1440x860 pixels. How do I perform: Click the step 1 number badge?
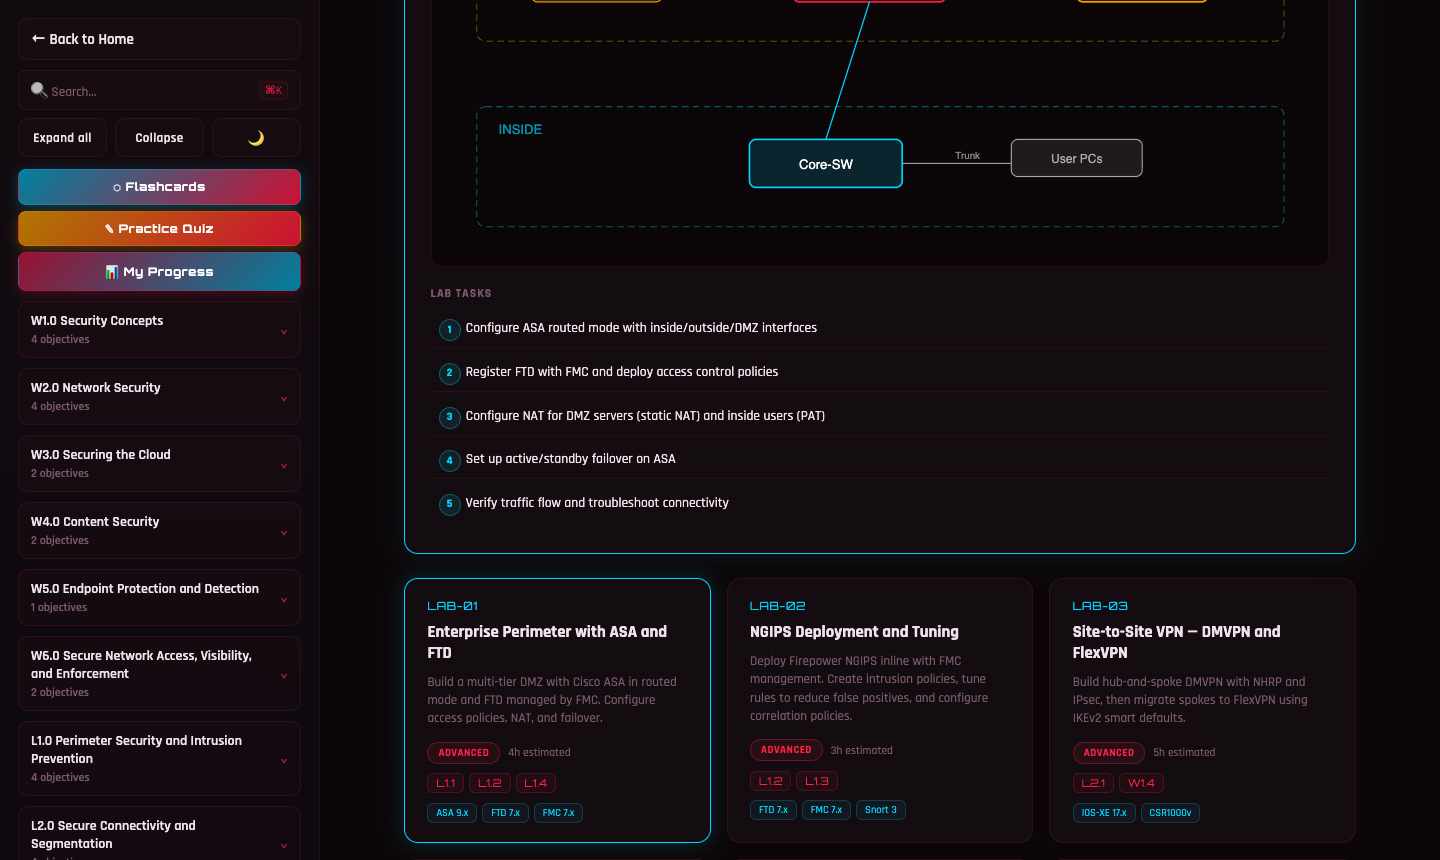pyautogui.click(x=449, y=329)
